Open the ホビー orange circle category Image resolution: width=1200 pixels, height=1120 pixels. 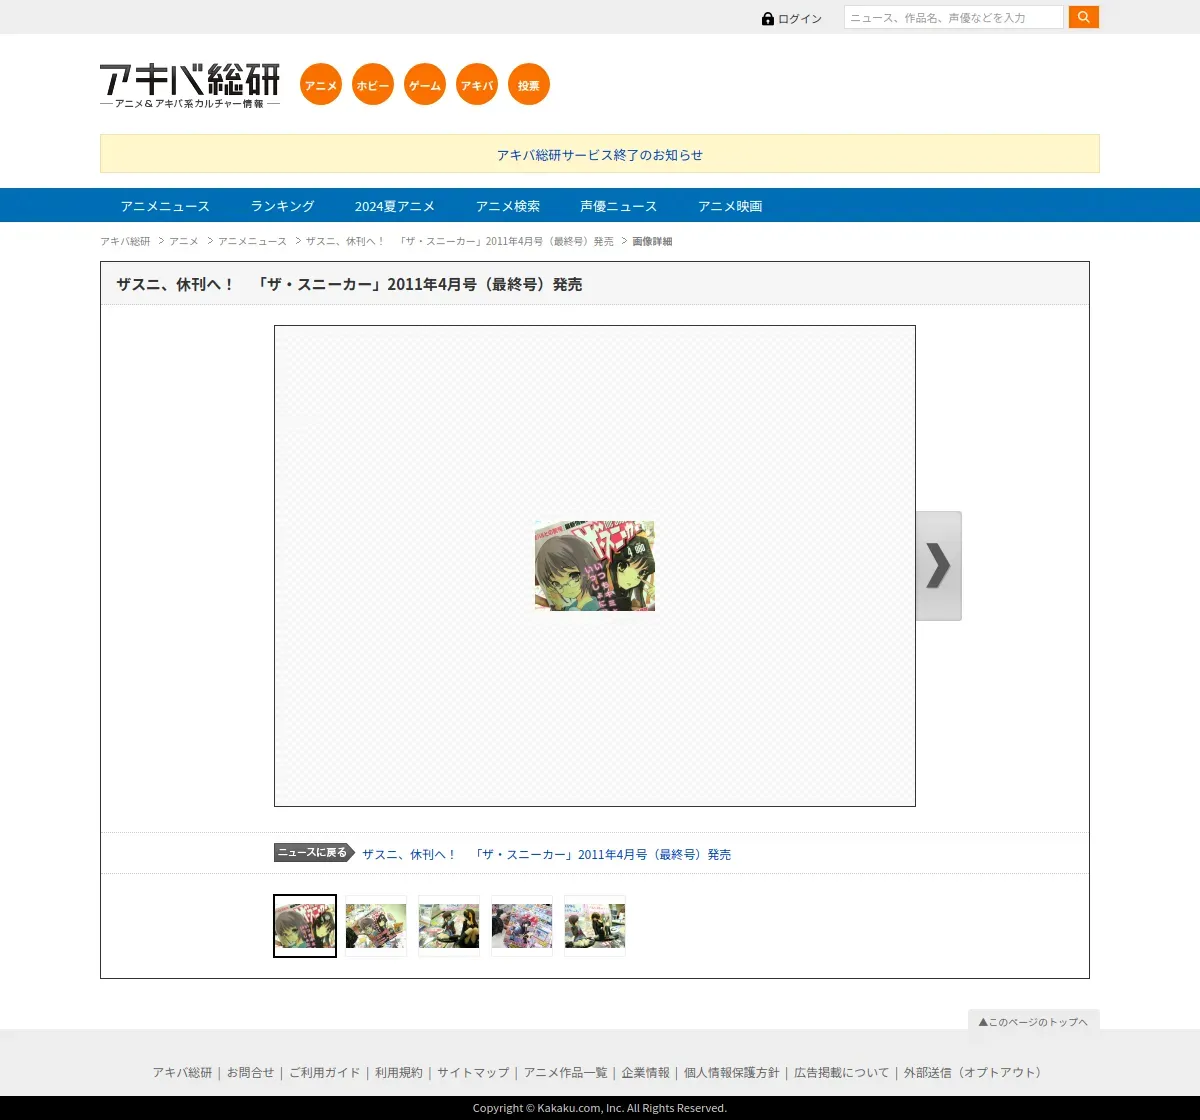point(373,85)
